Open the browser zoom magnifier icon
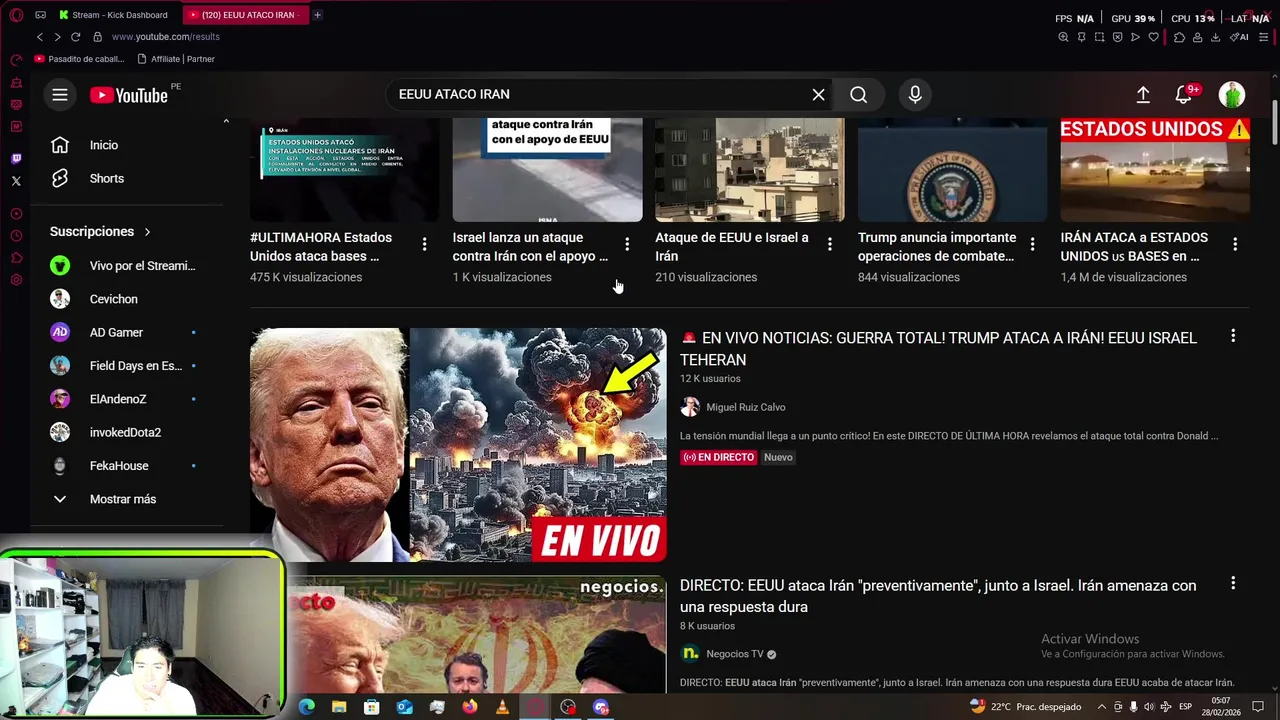Image resolution: width=1280 pixels, height=720 pixels. (1063, 37)
